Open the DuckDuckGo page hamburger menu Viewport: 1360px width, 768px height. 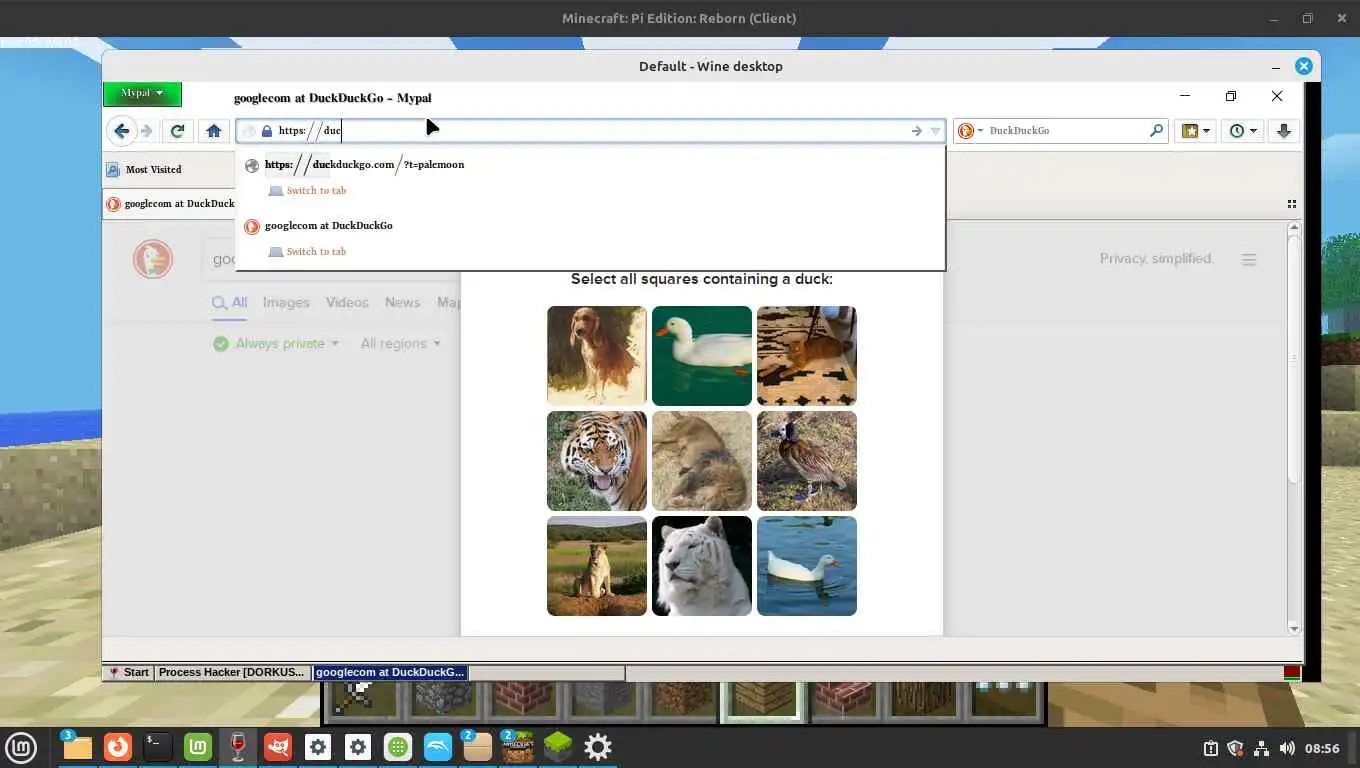pyautogui.click(x=1249, y=259)
